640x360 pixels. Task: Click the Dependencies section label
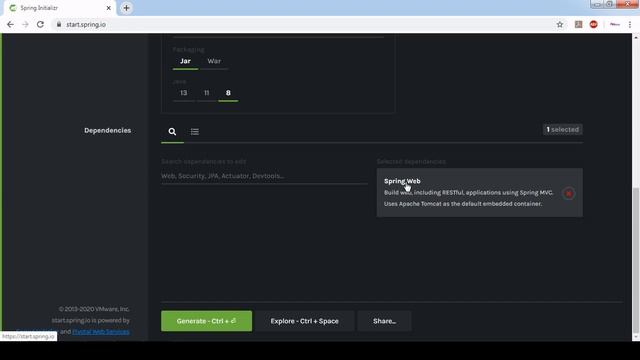pyautogui.click(x=107, y=130)
